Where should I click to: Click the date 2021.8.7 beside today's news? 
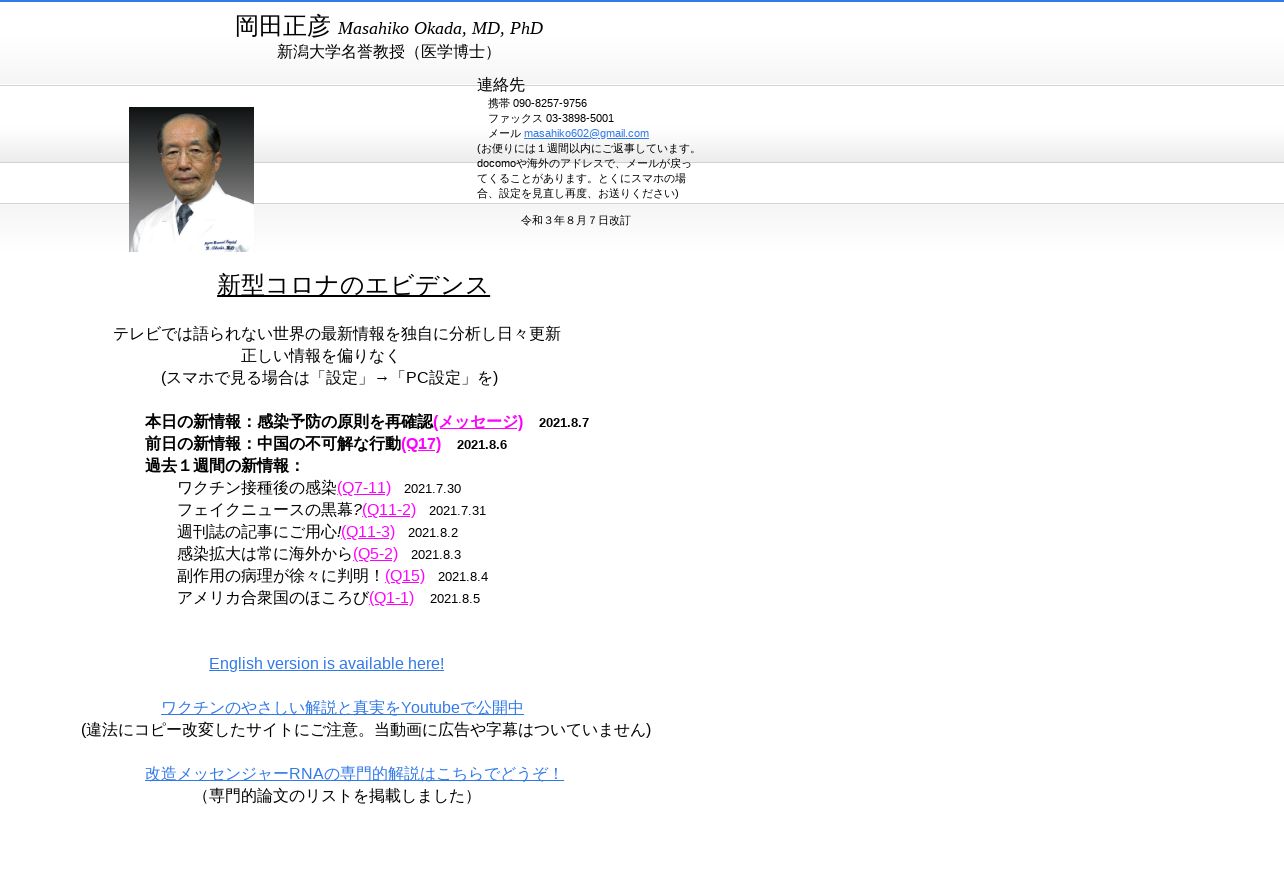pos(564,423)
